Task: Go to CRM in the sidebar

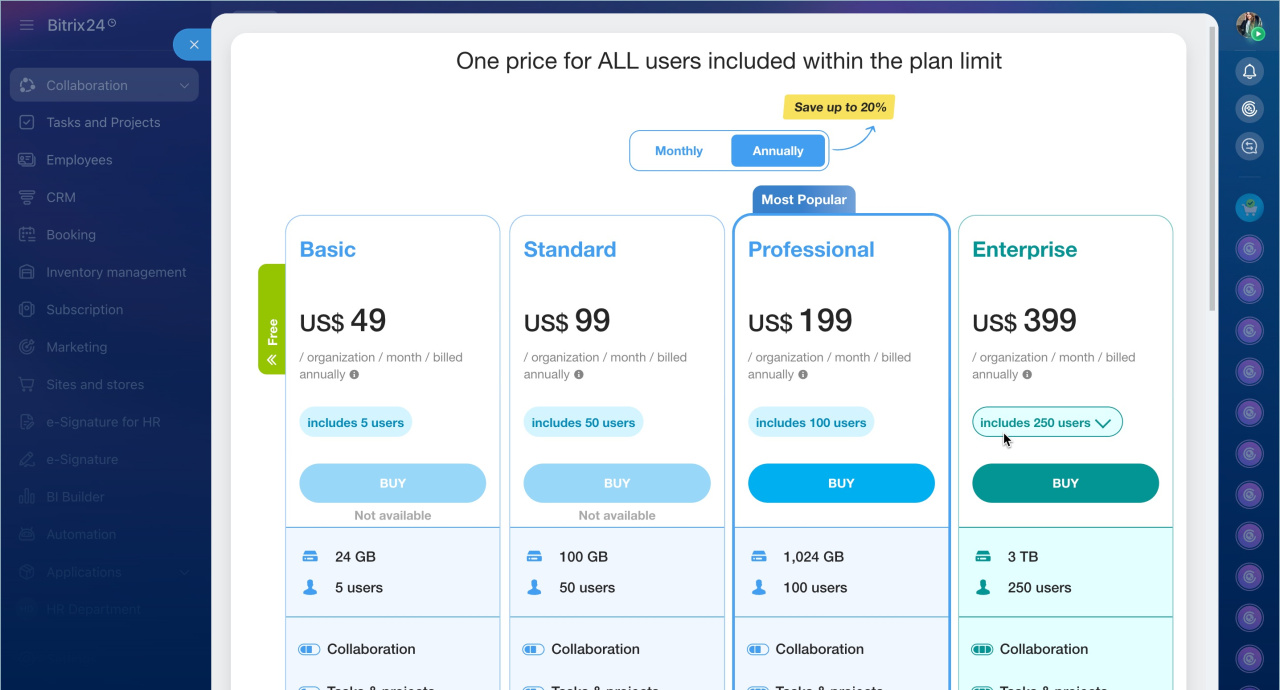Action: point(61,198)
